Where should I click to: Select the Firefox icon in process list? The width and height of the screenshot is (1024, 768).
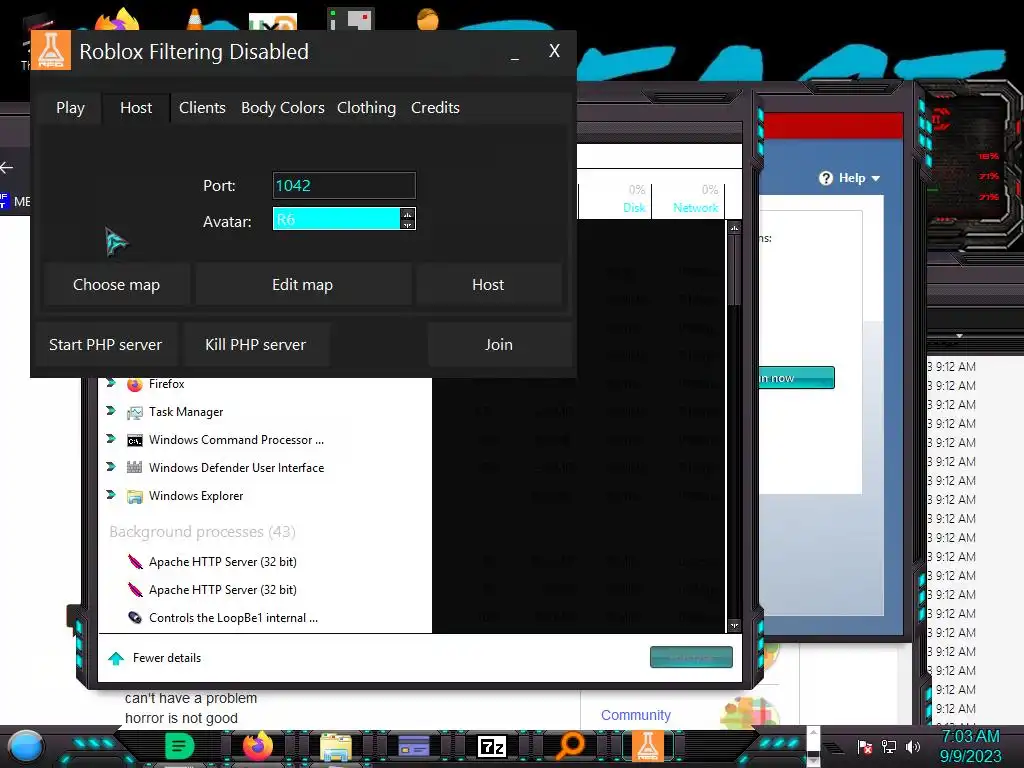135,384
